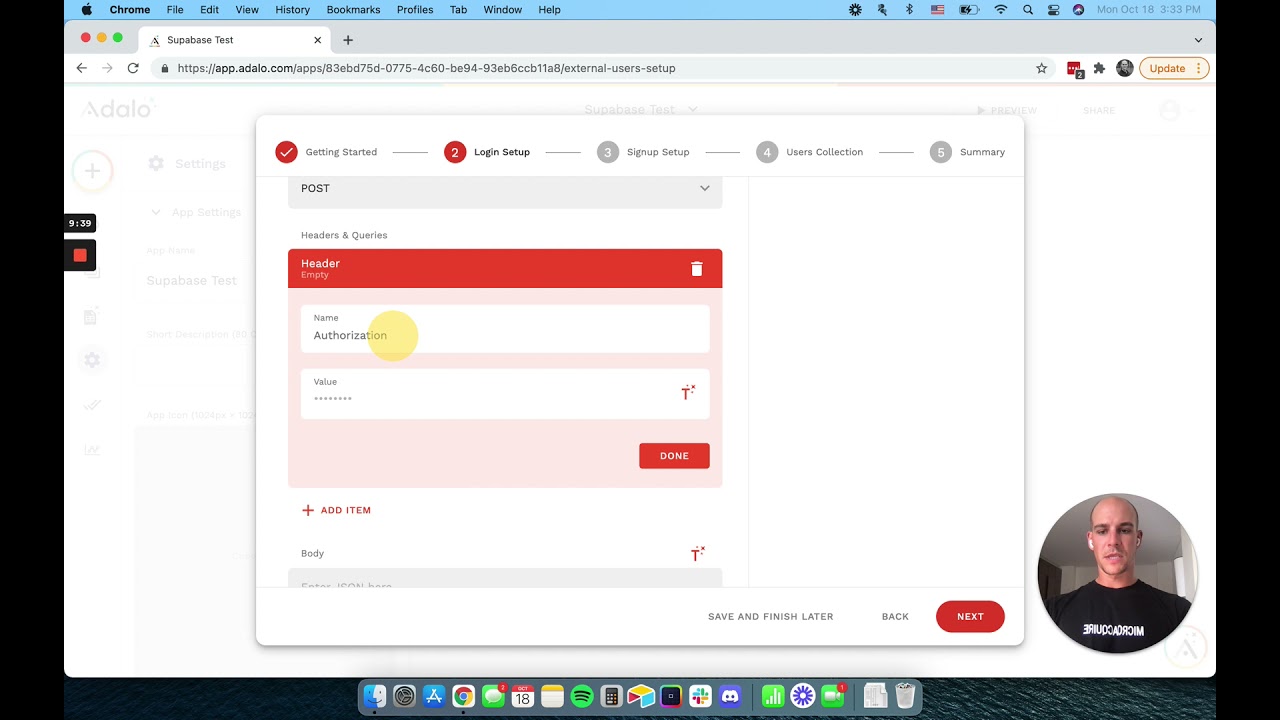
Task: Open Spotify in the Dock
Action: [x=582, y=696]
